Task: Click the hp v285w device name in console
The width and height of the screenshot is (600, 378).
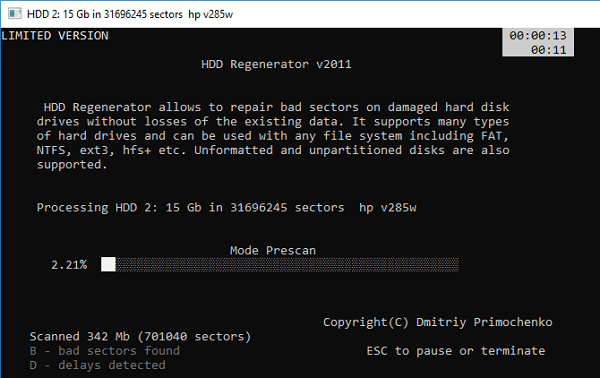Action: [x=388, y=207]
